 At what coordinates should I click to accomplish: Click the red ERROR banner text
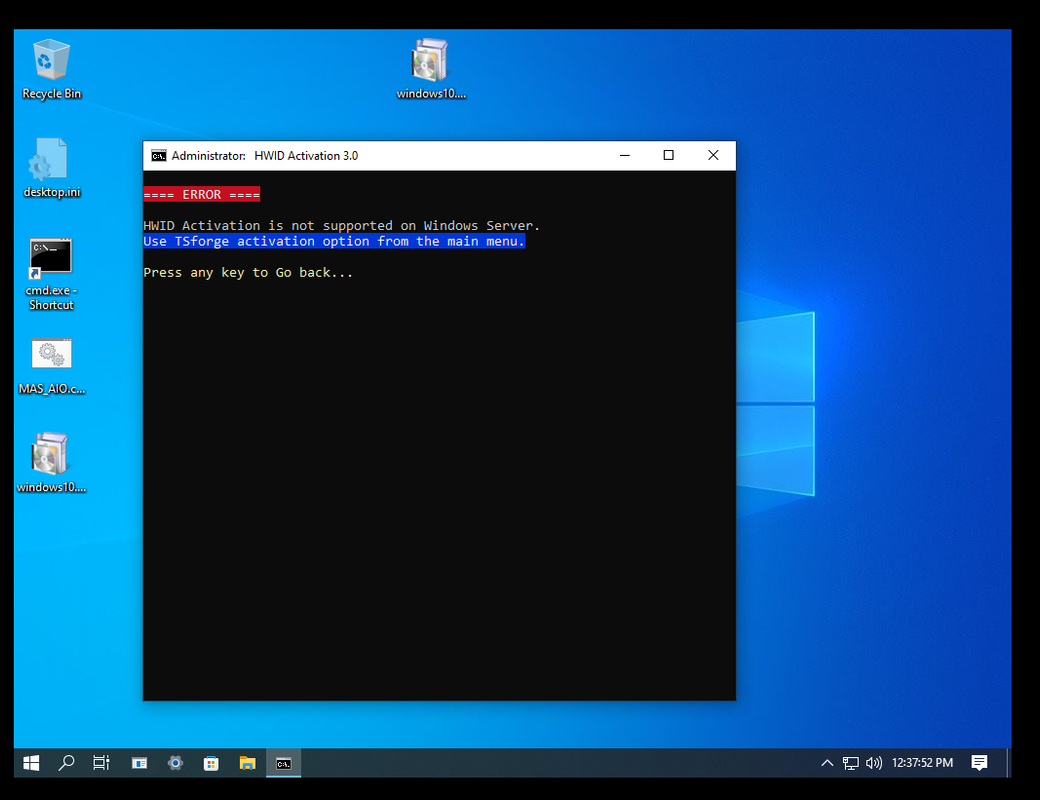pyautogui.click(x=202, y=194)
